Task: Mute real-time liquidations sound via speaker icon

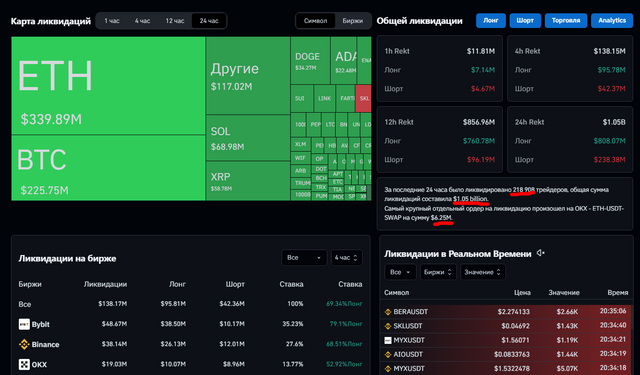Action: click(540, 253)
